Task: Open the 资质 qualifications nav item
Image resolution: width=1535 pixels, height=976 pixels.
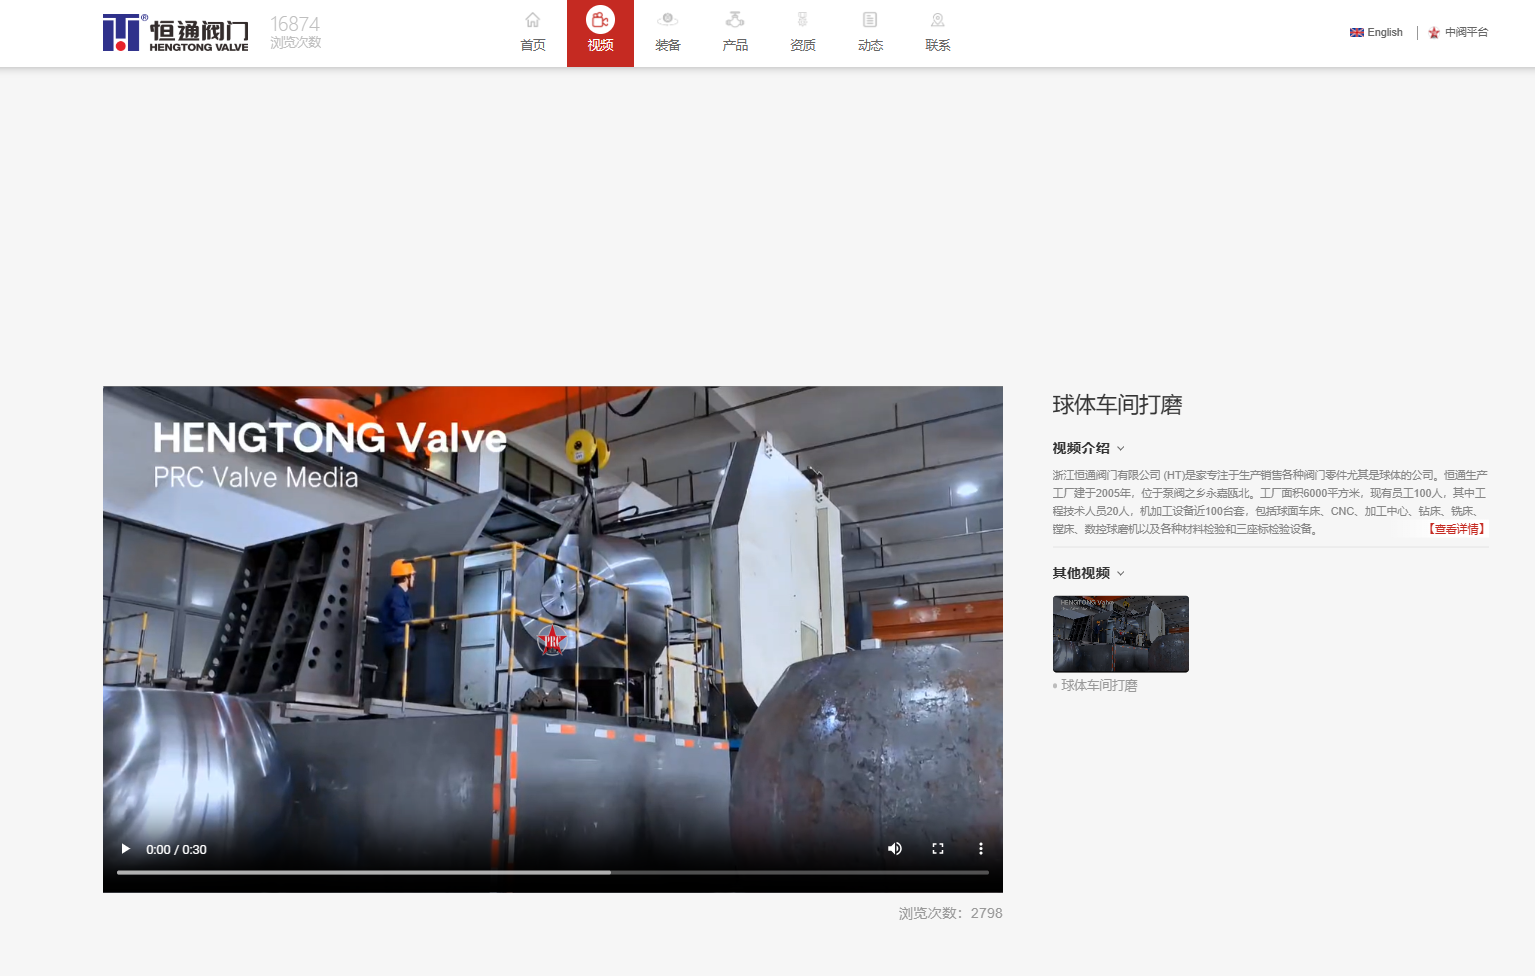Action: pyautogui.click(x=803, y=33)
